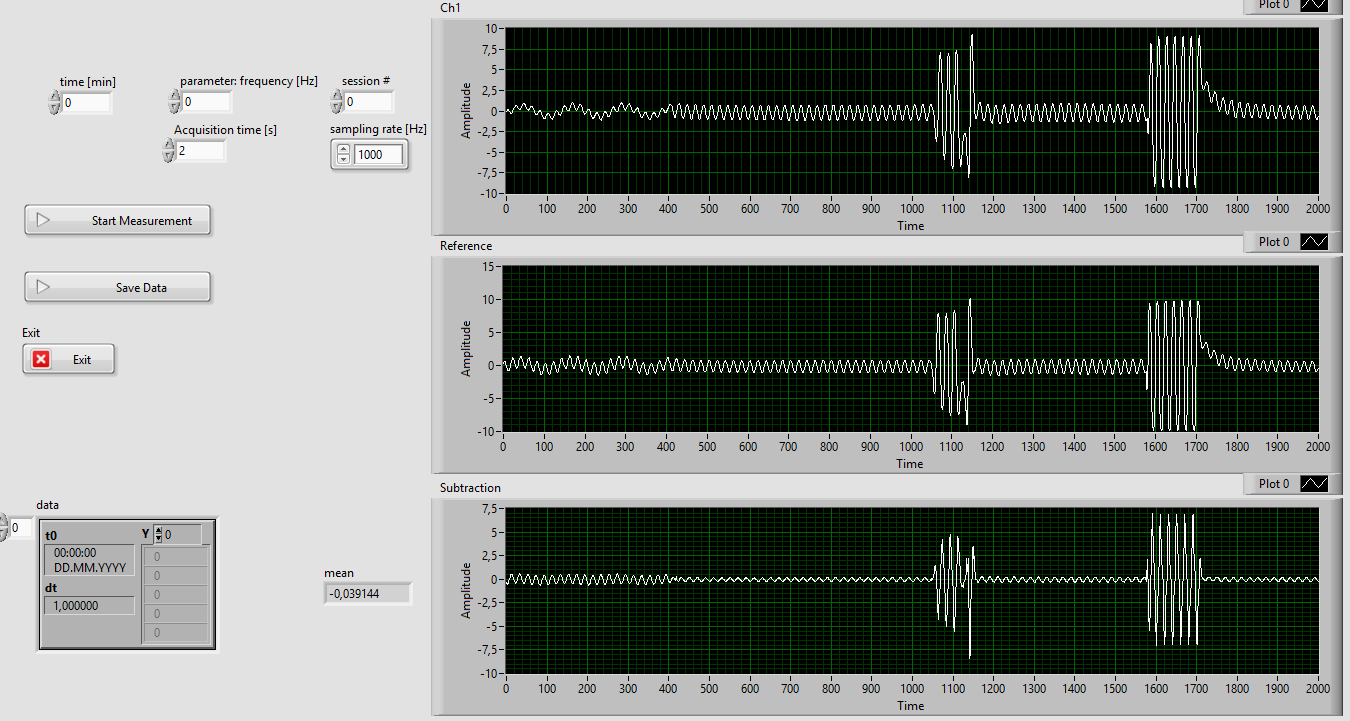
Task: Increment the time [min] value
Action: [55, 97]
